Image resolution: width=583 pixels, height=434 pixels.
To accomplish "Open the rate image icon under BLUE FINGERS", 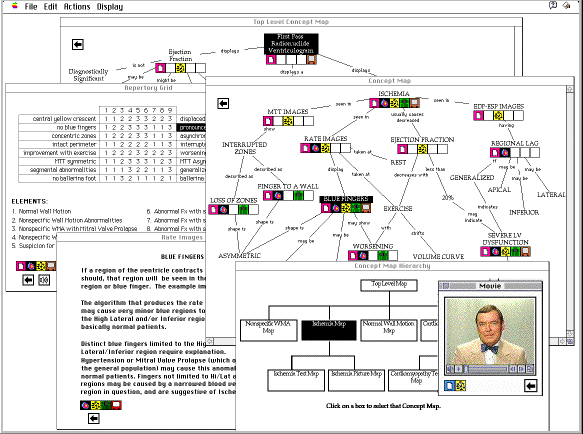I will (336, 208).
